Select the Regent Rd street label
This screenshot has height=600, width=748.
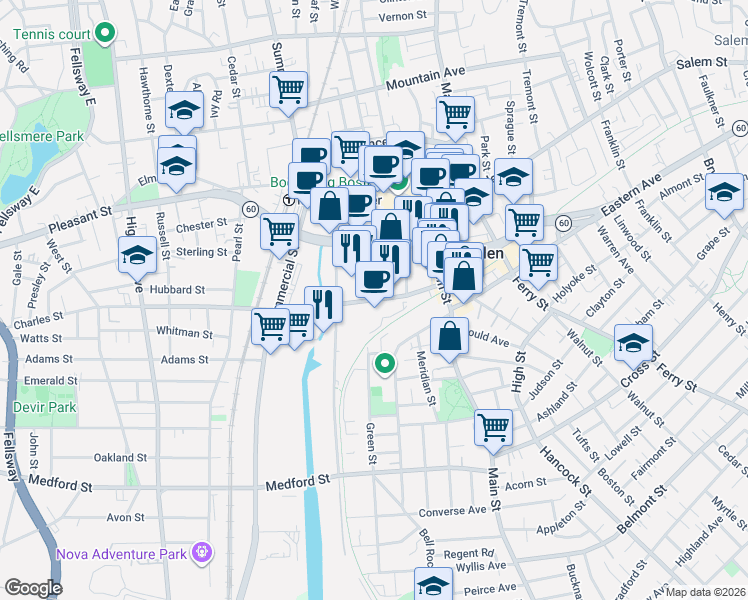(x=468, y=554)
